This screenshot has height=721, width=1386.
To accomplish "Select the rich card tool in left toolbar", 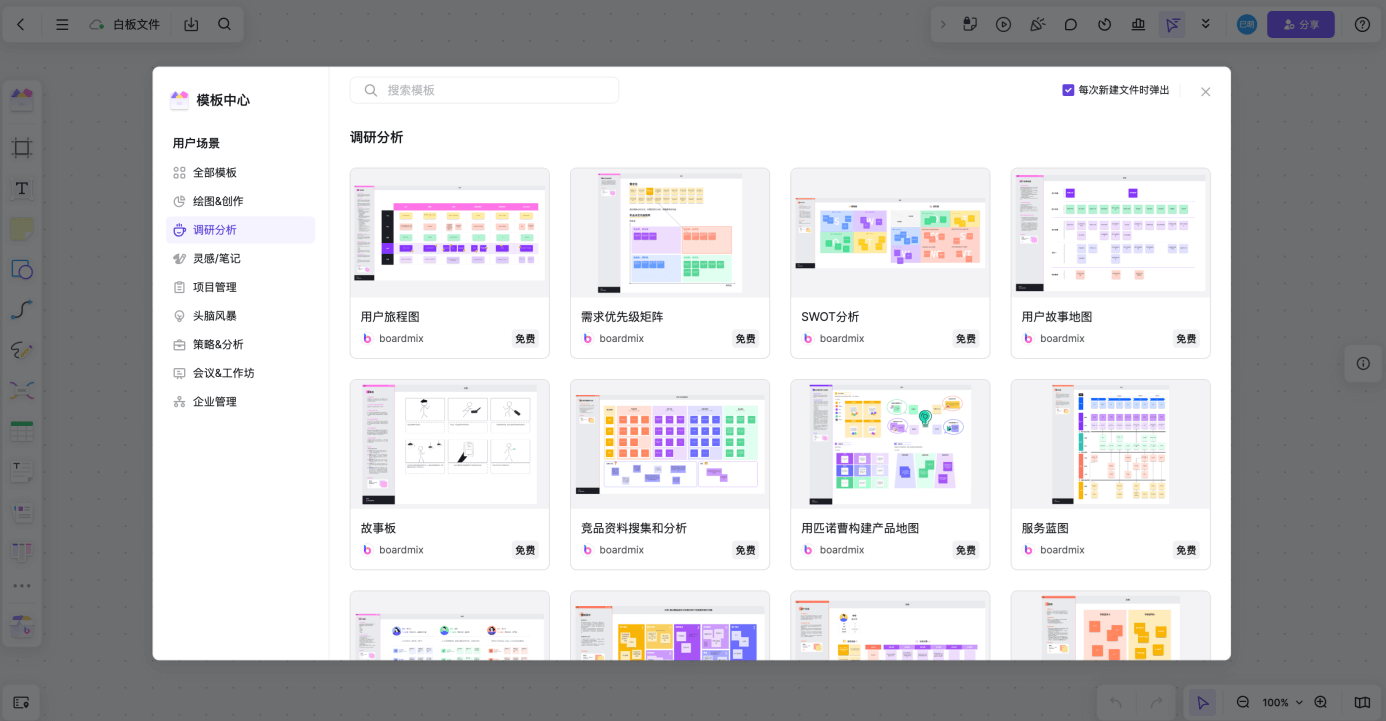I will tap(22, 511).
